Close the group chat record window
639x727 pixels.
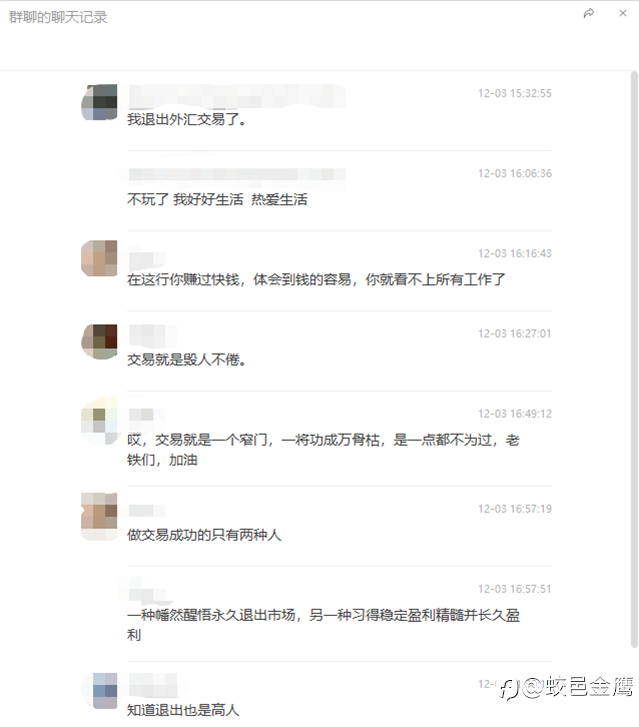click(623, 13)
